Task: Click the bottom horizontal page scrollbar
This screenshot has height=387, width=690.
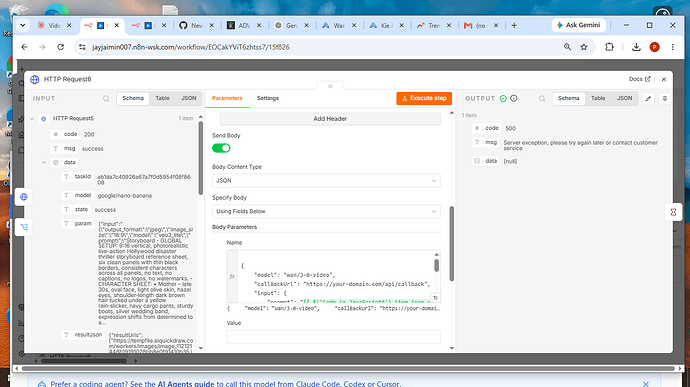Action: coord(348,369)
